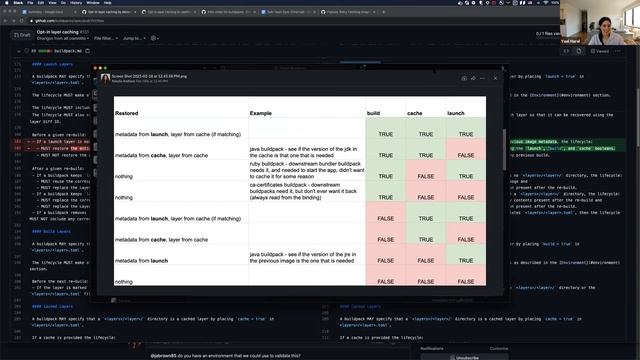
Task: Click the Draft pull request badge
Action: point(22,35)
